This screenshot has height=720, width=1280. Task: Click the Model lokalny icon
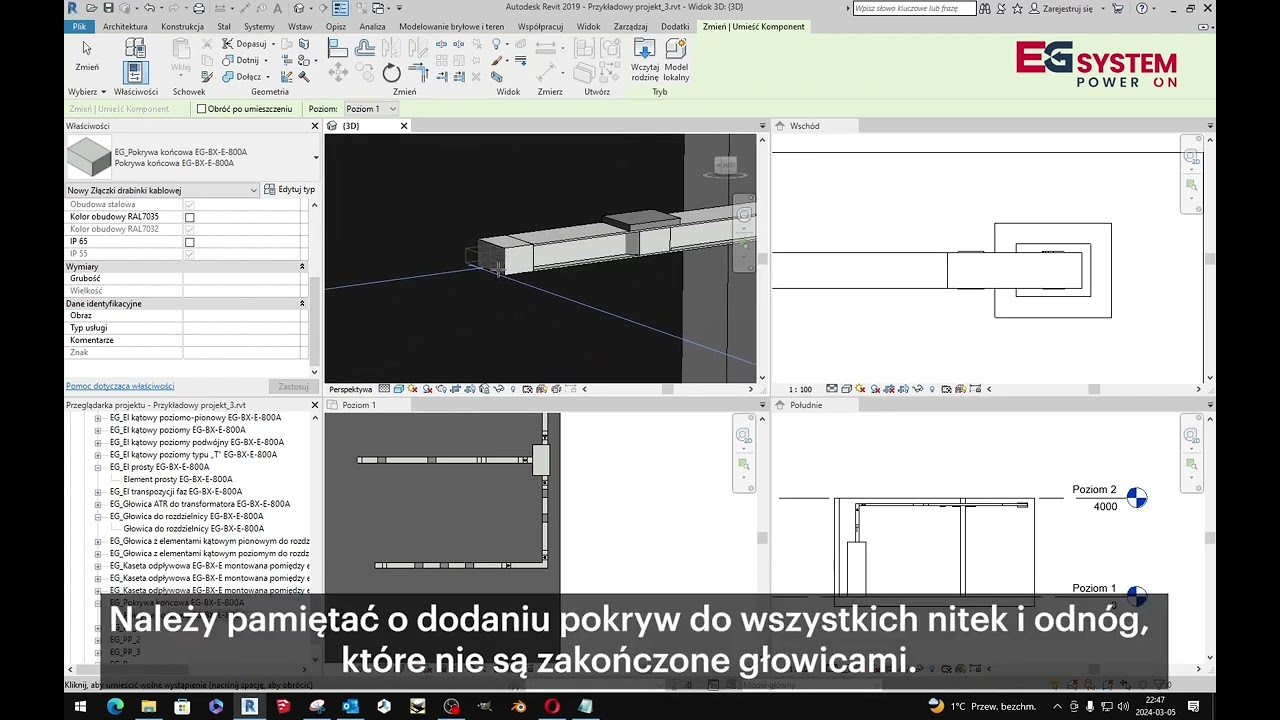pos(676,49)
